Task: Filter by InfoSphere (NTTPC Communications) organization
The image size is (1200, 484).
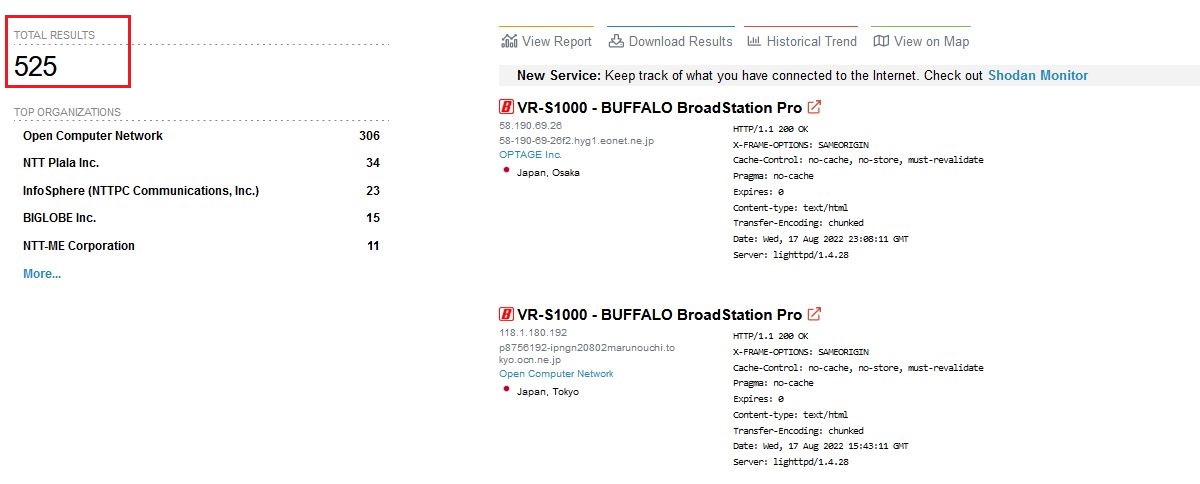Action: (141, 191)
